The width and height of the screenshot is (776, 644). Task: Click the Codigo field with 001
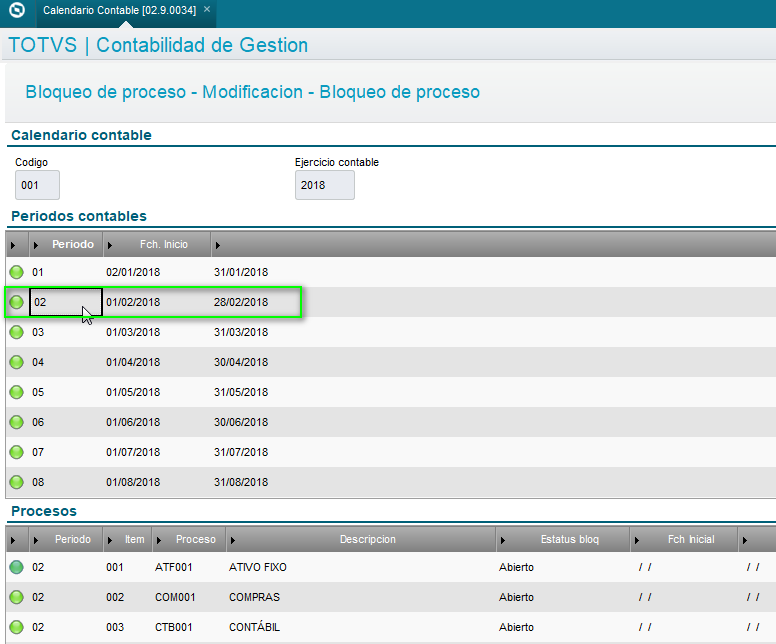37,185
